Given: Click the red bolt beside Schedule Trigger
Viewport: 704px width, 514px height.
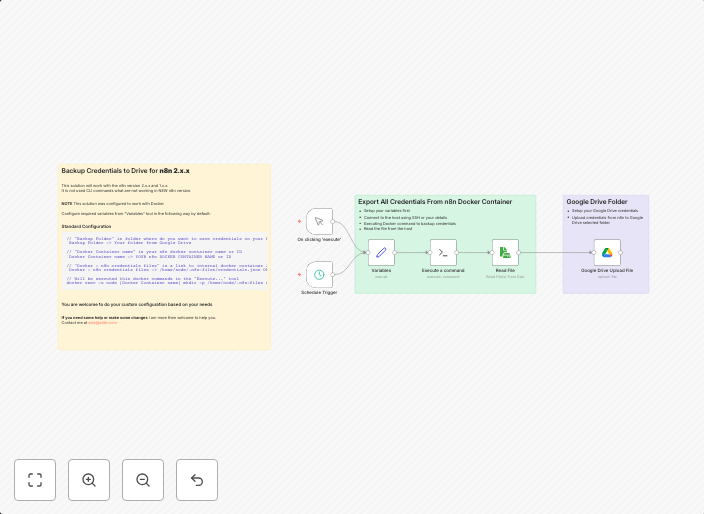Looking at the screenshot, I should pyautogui.click(x=299, y=274).
